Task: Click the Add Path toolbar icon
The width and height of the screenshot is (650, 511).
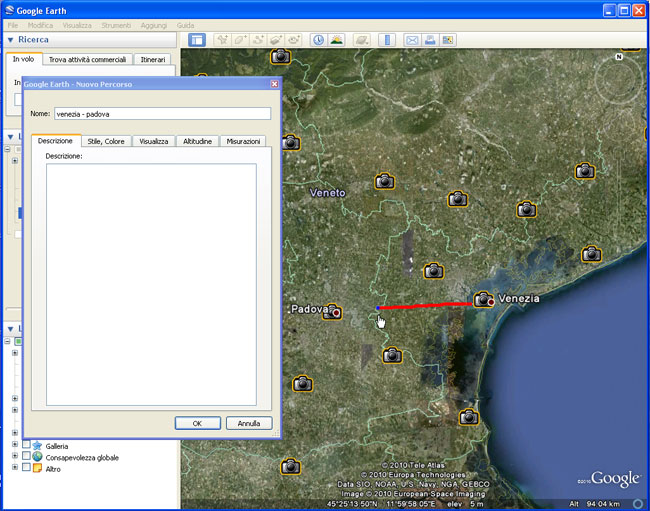Action: (x=258, y=40)
